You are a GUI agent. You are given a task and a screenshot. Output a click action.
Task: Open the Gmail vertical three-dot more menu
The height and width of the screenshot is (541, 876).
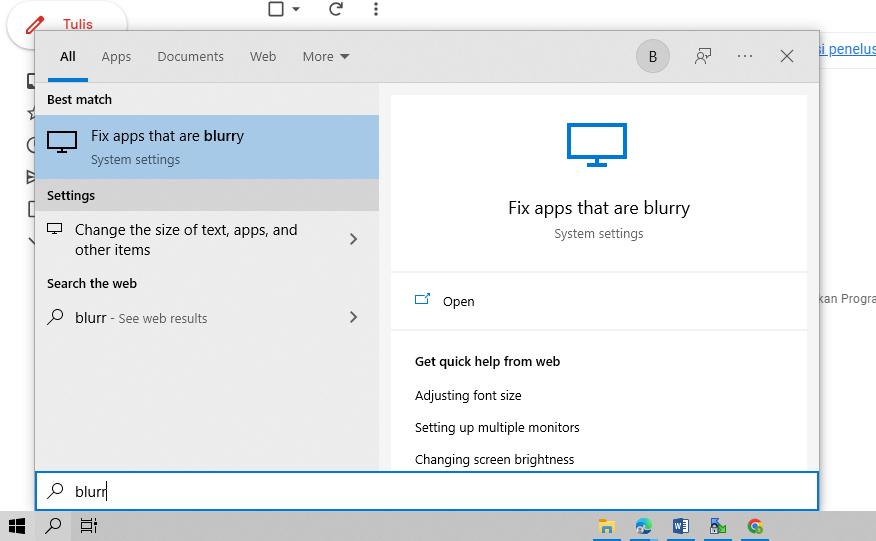coord(375,9)
